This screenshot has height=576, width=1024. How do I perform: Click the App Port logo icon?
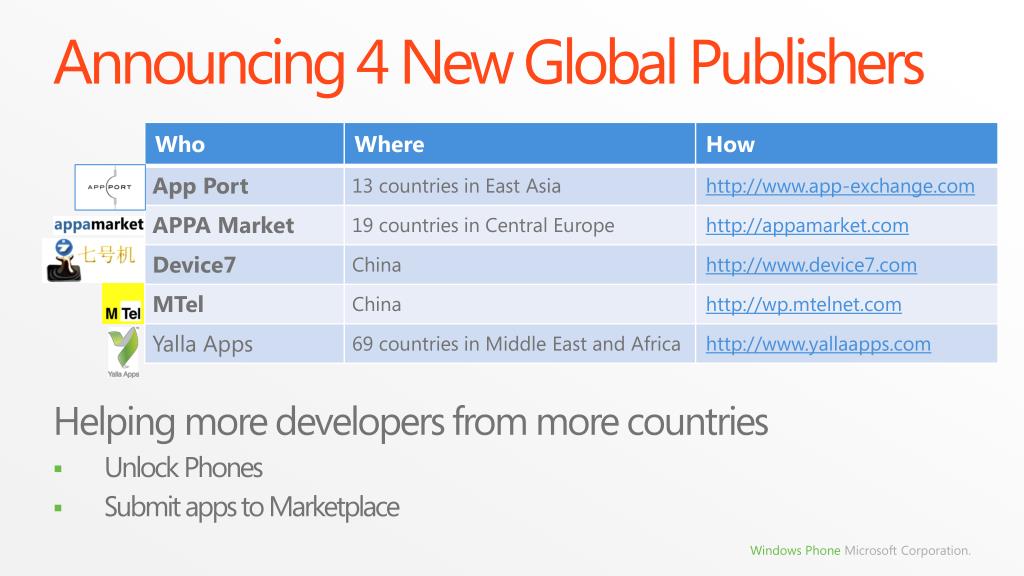coord(110,187)
